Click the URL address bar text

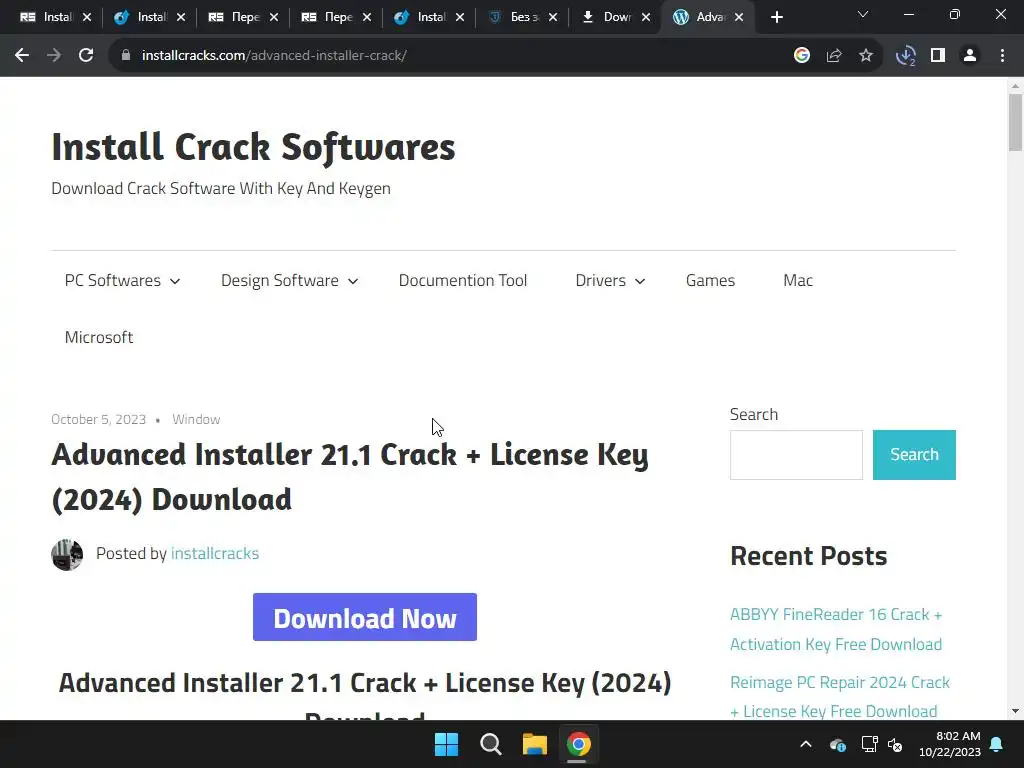click(274, 56)
